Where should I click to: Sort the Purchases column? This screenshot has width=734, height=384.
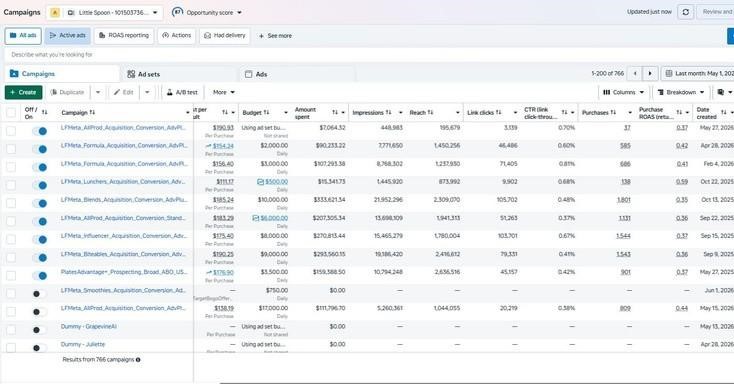click(613, 112)
